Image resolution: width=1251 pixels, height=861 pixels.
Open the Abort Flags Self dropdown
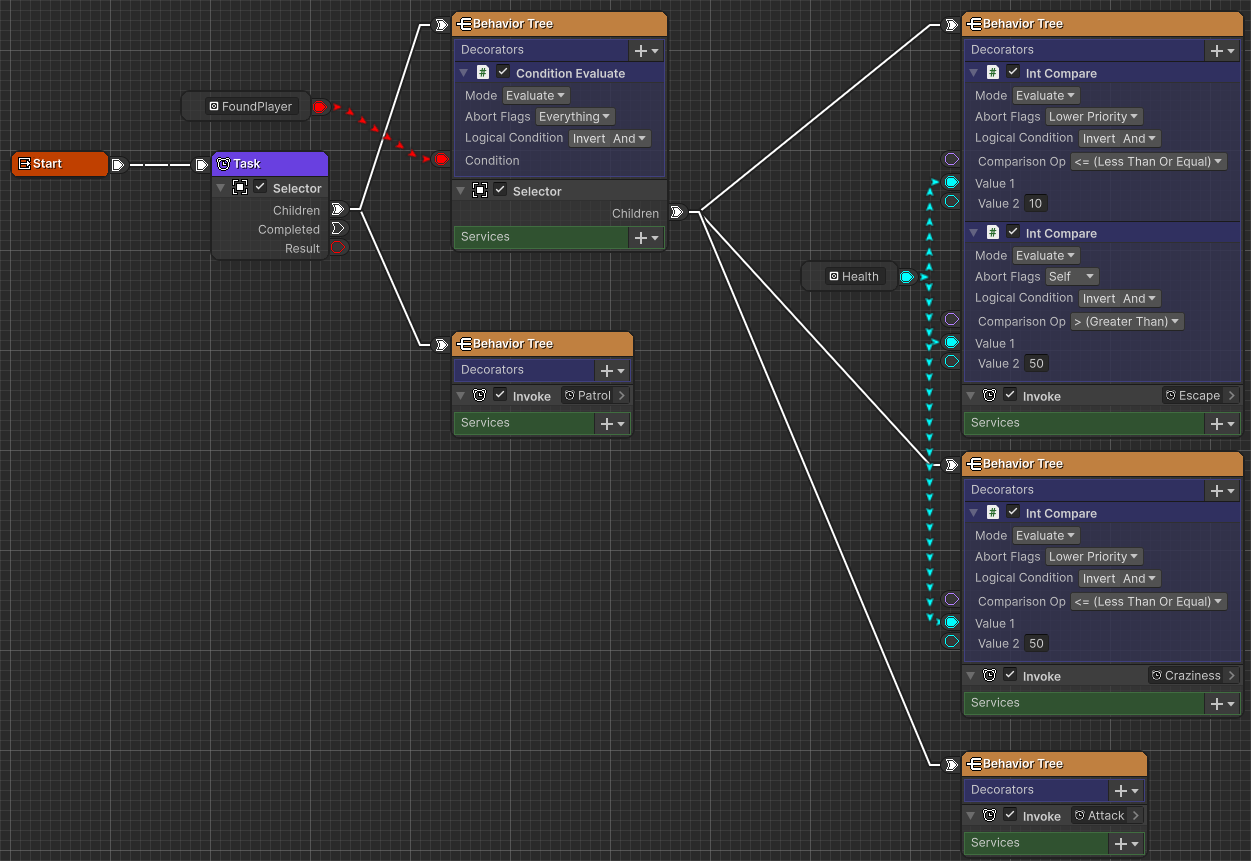point(1071,277)
